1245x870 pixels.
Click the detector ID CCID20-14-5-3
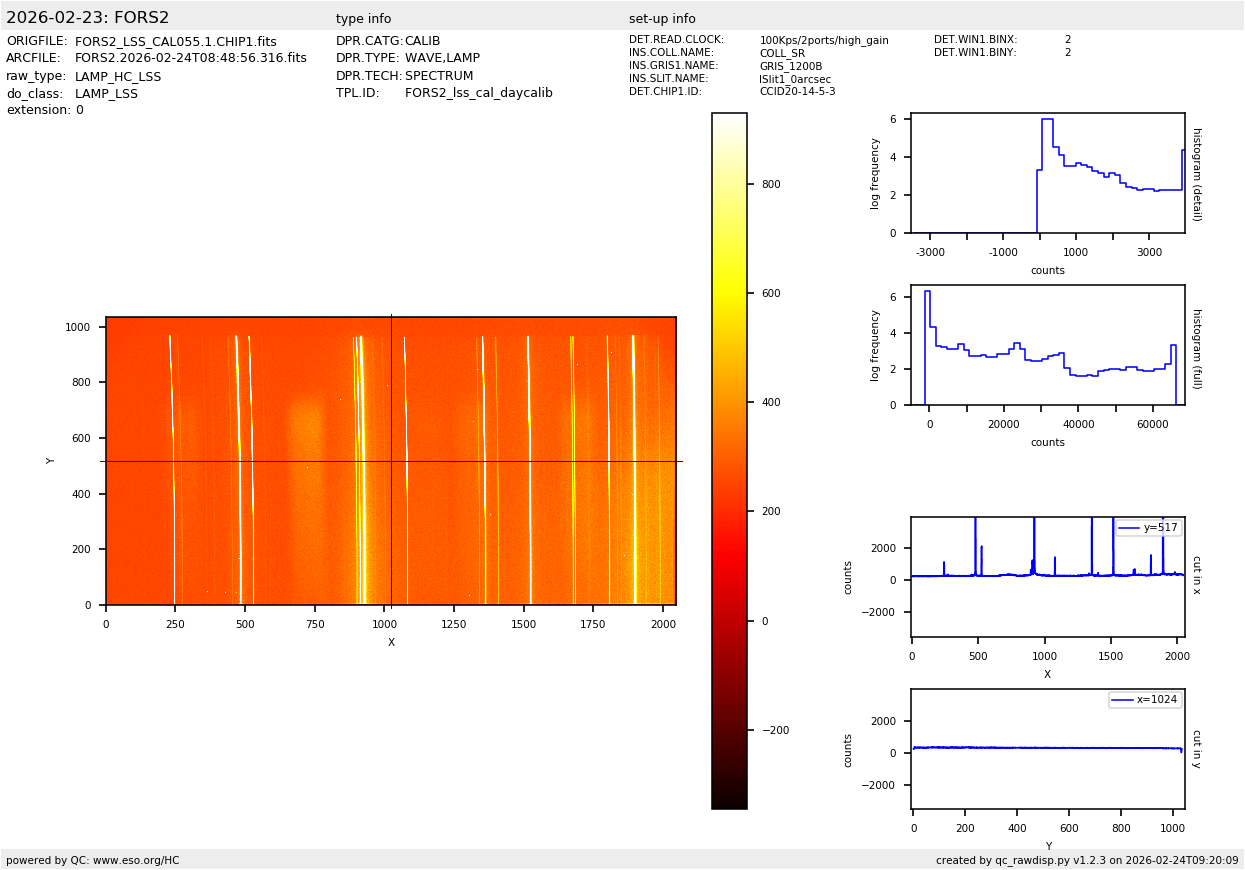pyautogui.click(x=797, y=92)
